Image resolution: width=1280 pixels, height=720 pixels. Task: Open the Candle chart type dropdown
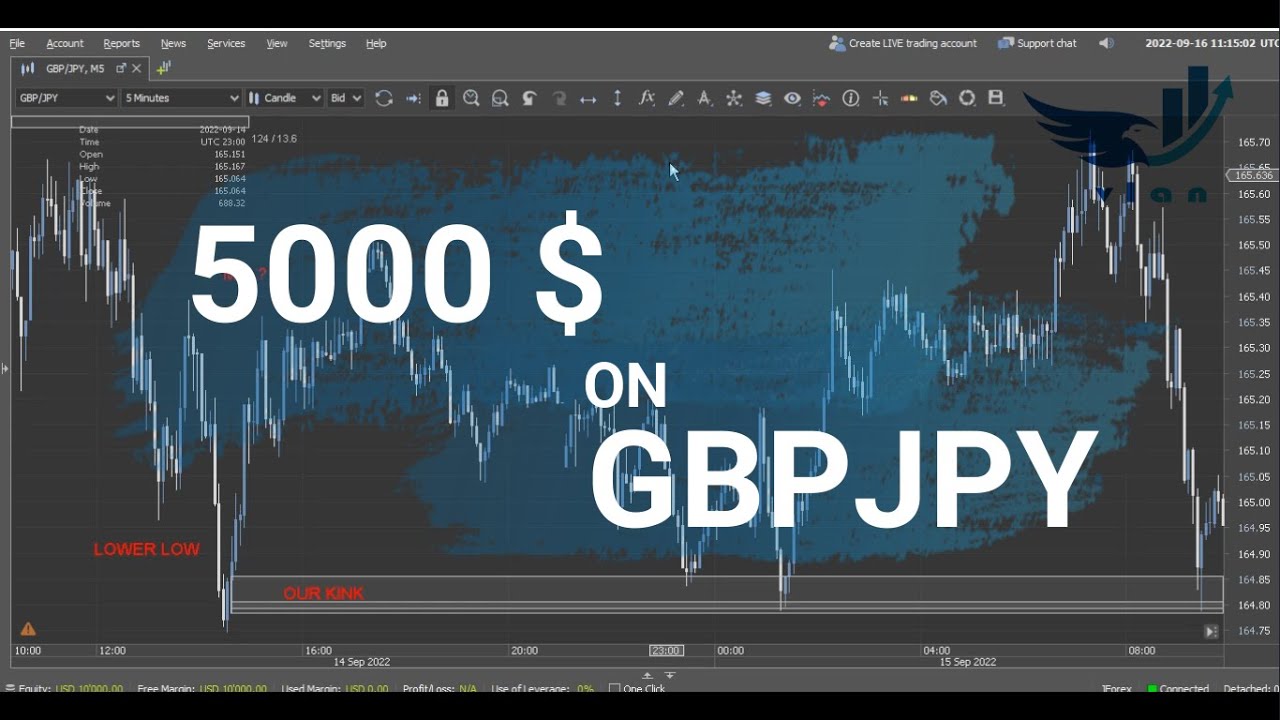point(285,98)
